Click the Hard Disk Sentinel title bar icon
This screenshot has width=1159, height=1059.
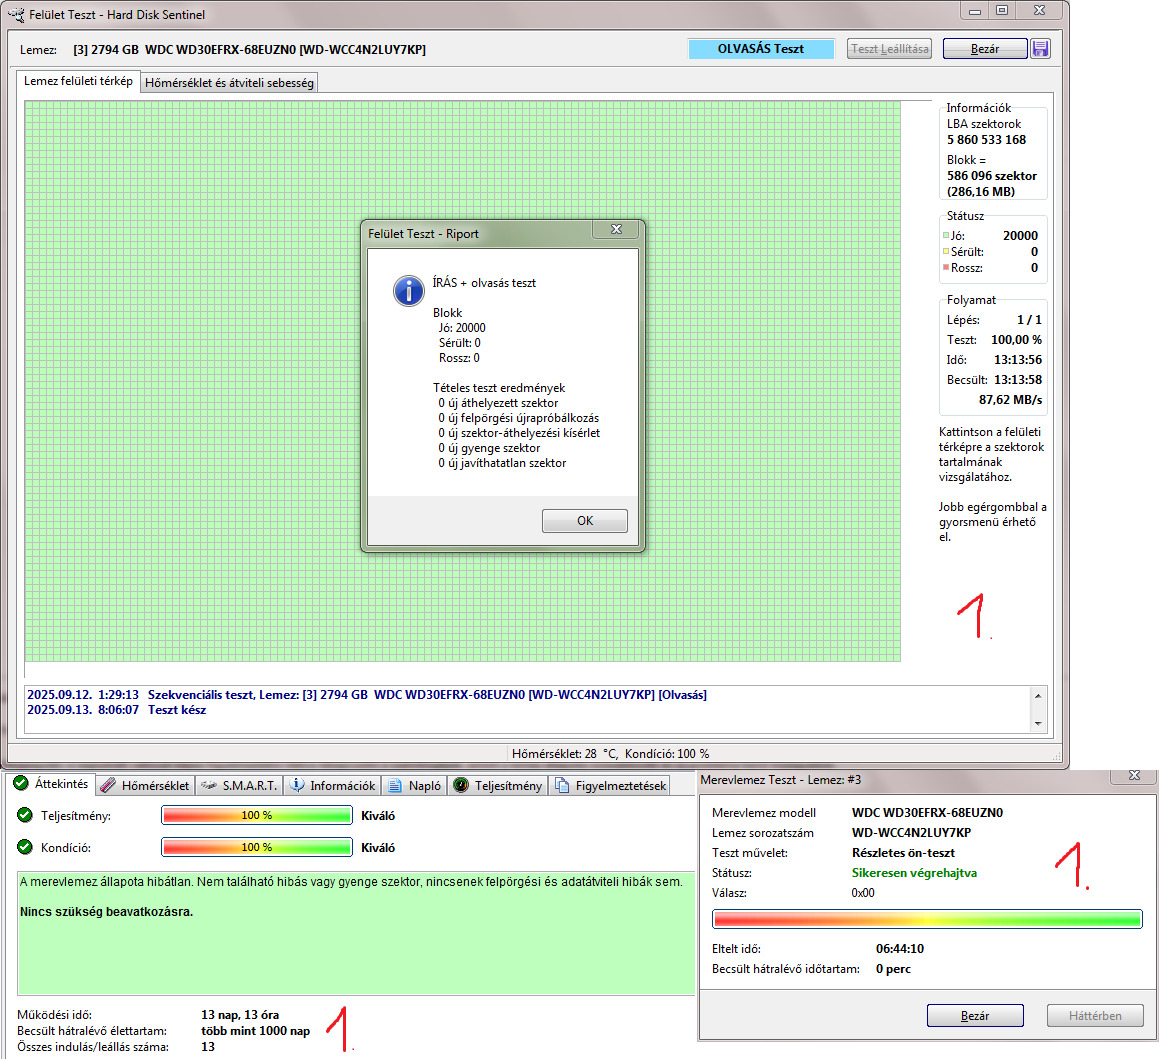coord(16,14)
